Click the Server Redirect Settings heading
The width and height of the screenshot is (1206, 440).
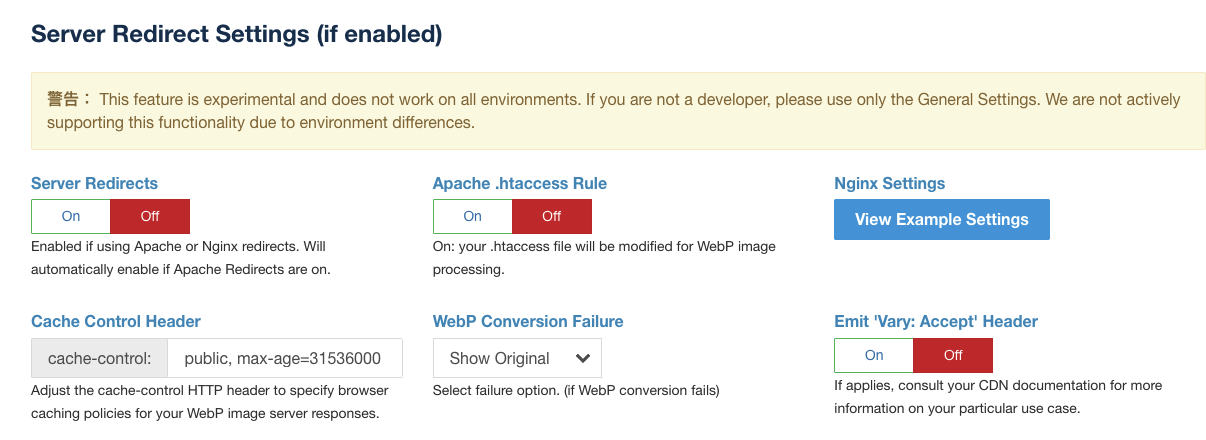coord(237,34)
